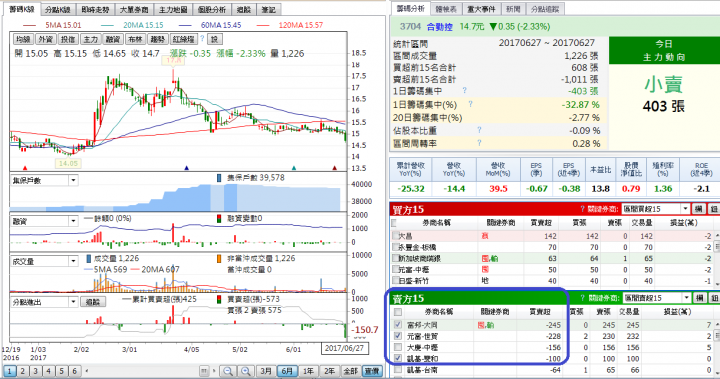The image size is (720, 379).
Task: Switch to the 重大事件 tab
Action: click(x=481, y=9)
